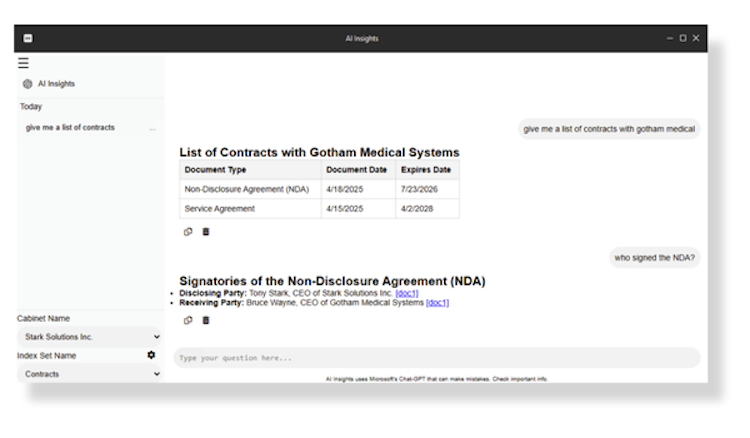Click the Non-Disclosure Agreement (NDA) cell
The width and height of the screenshot is (750, 438).
coord(250,189)
